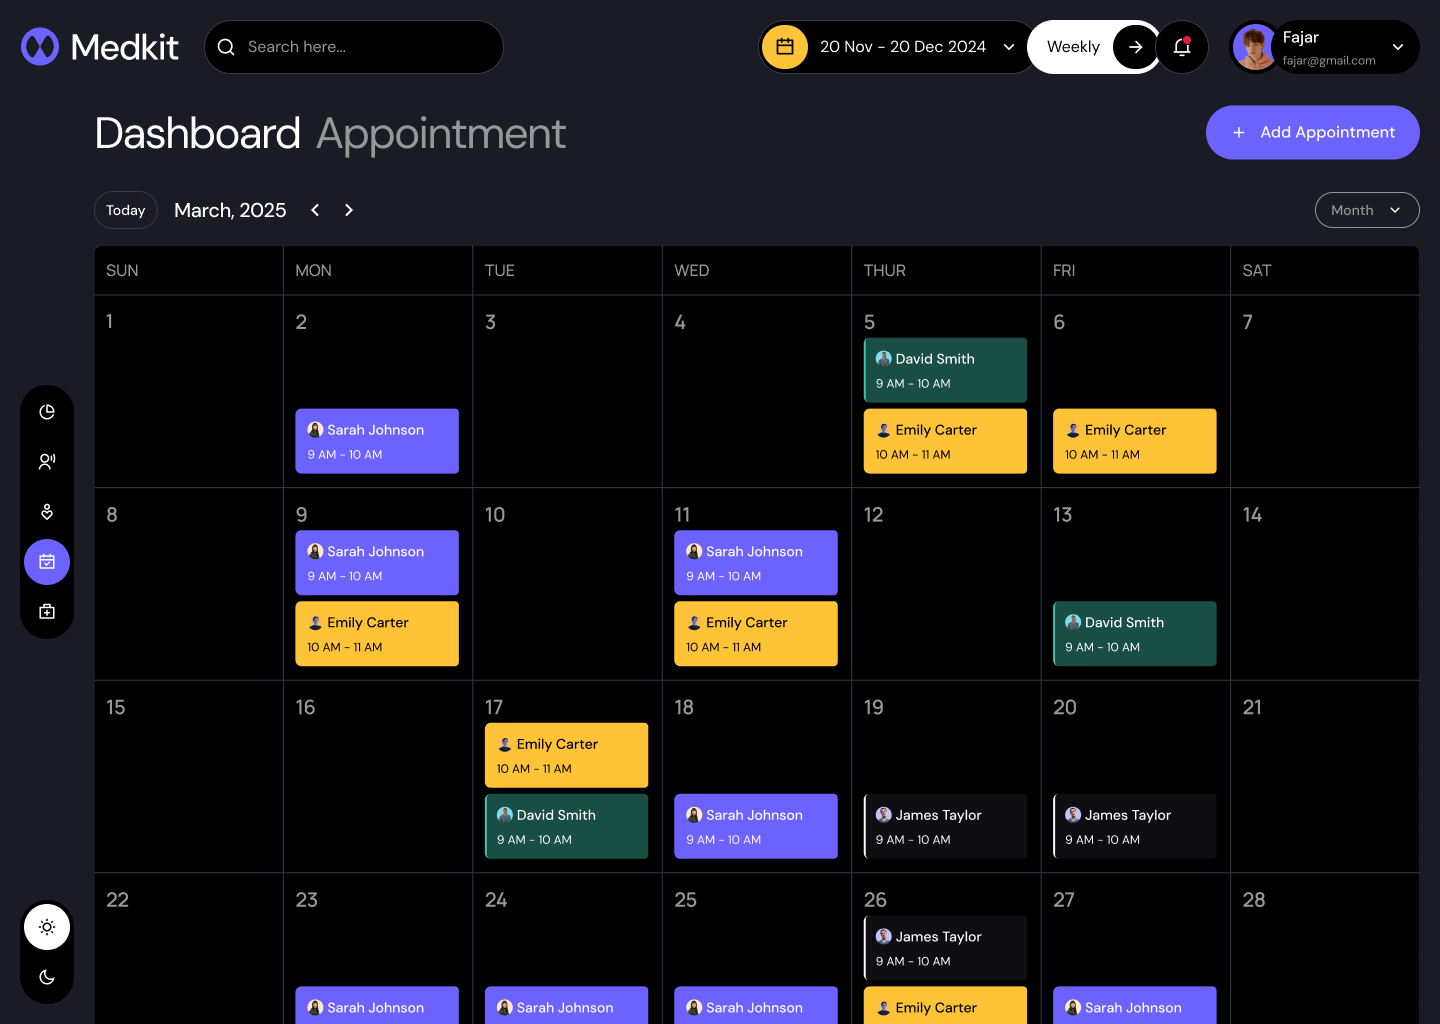
Task: Click the search magnifier icon
Action: (226, 46)
